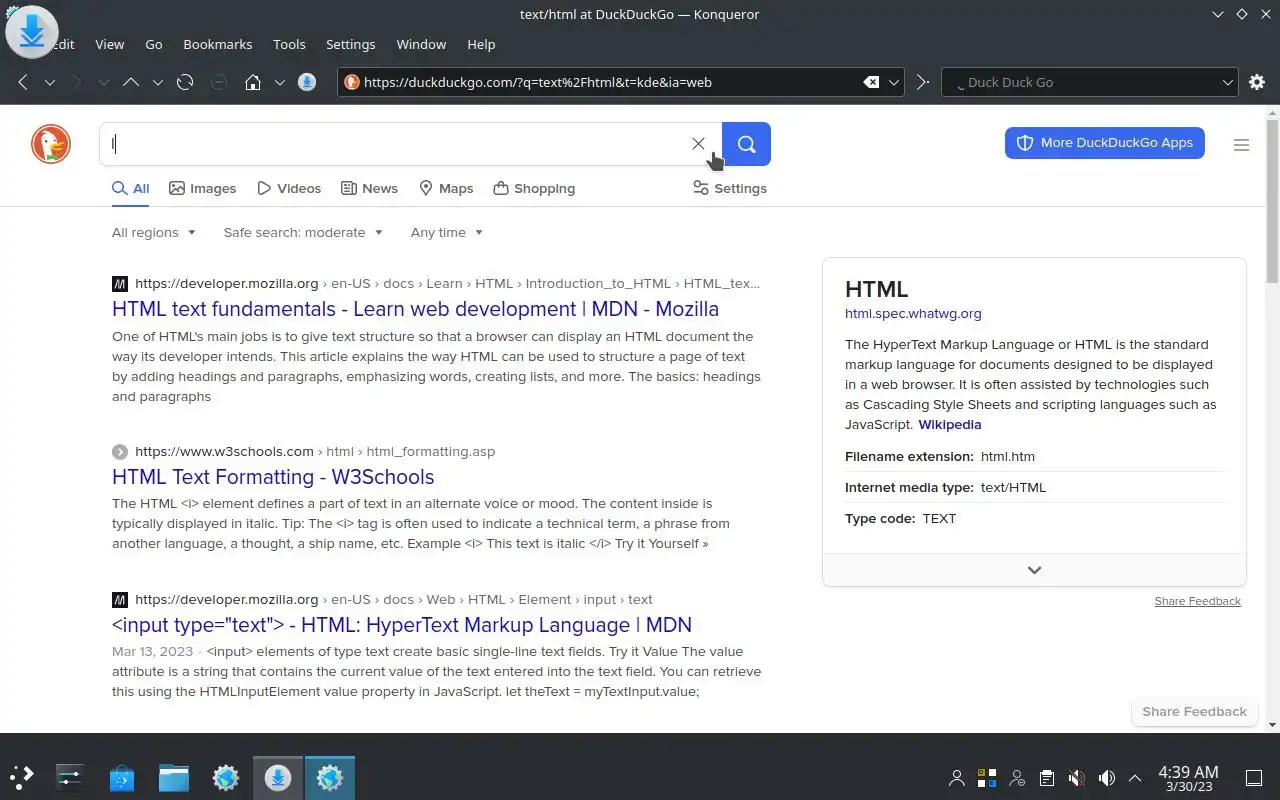Image resolution: width=1280 pixels, height=800 pixels.
Task: Open HTML Text Formatting - W3Schools result
Action: 273,477
